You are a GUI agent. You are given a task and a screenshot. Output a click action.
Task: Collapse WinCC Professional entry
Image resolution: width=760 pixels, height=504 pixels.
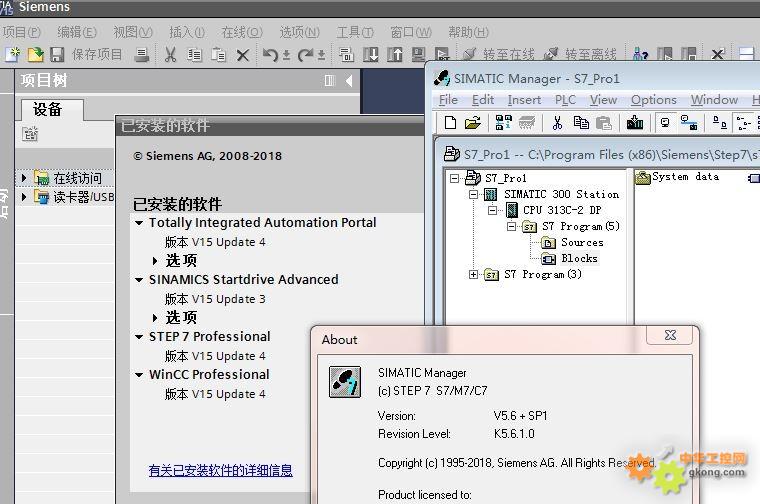coord(139,375)
